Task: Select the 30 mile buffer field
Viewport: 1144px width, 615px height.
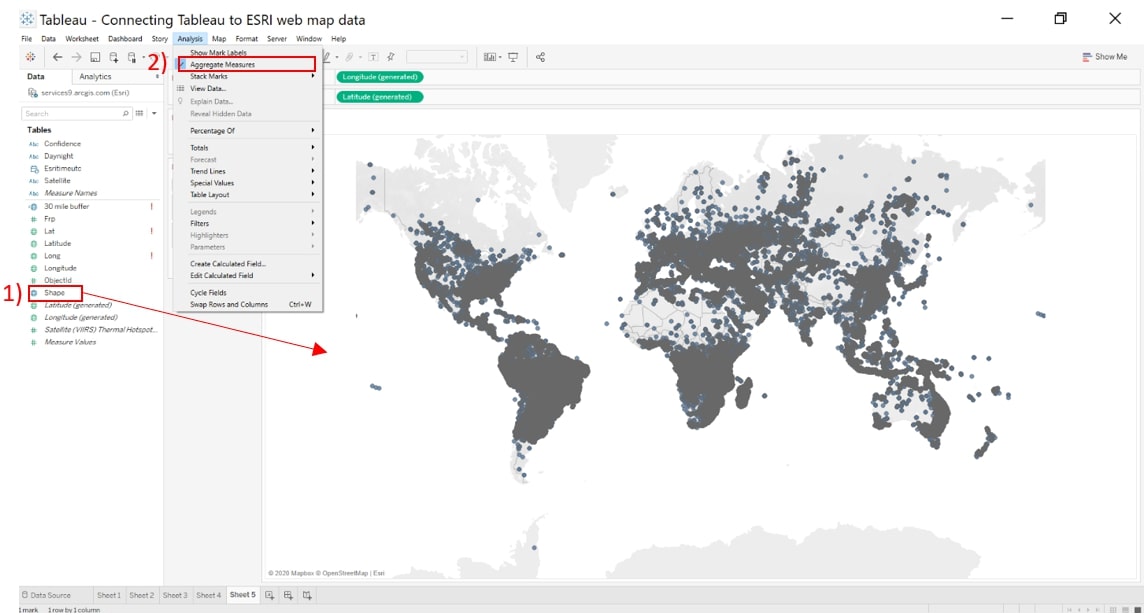Action: [x=66, y=207]
